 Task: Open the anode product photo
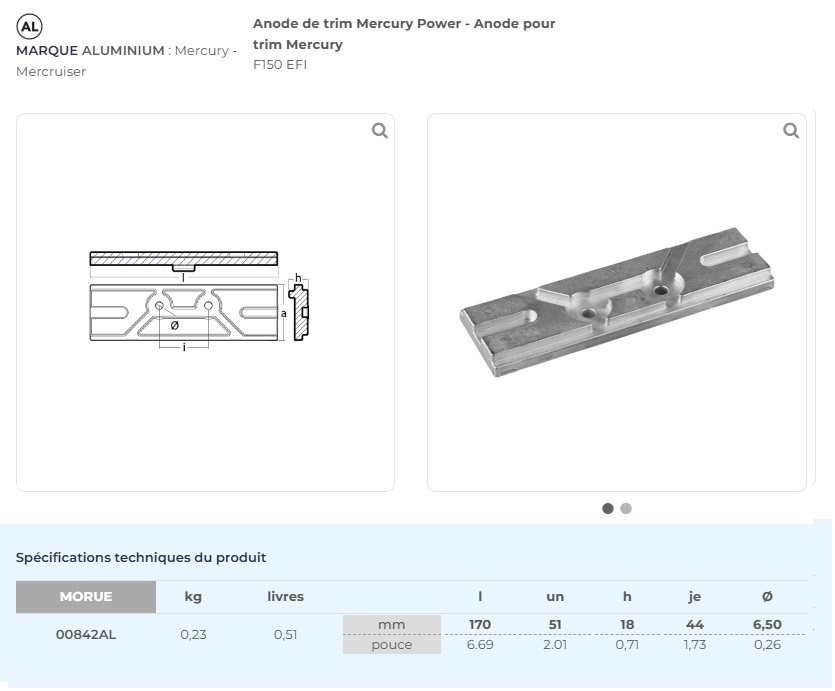(617, 302)
